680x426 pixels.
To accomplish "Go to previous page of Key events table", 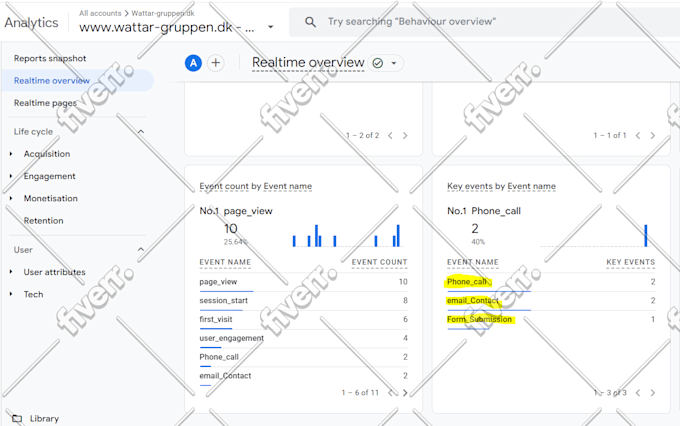I will (638, 393).
